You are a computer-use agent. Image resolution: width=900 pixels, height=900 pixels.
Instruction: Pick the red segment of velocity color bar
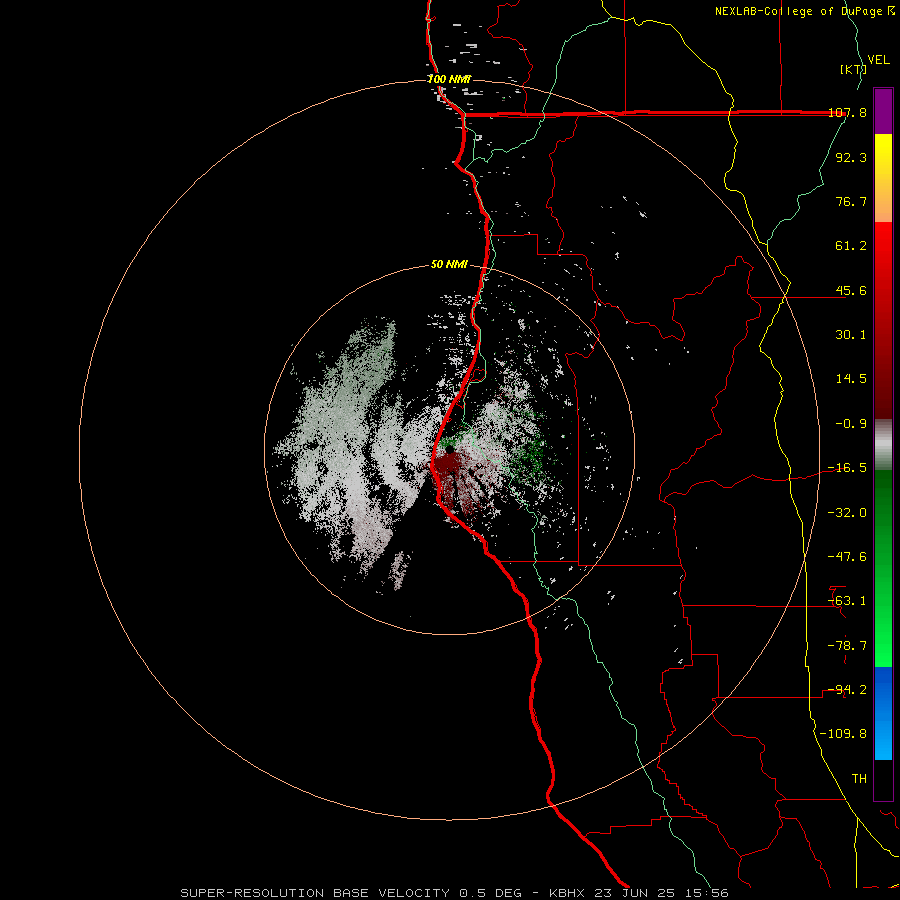(883, 320)
